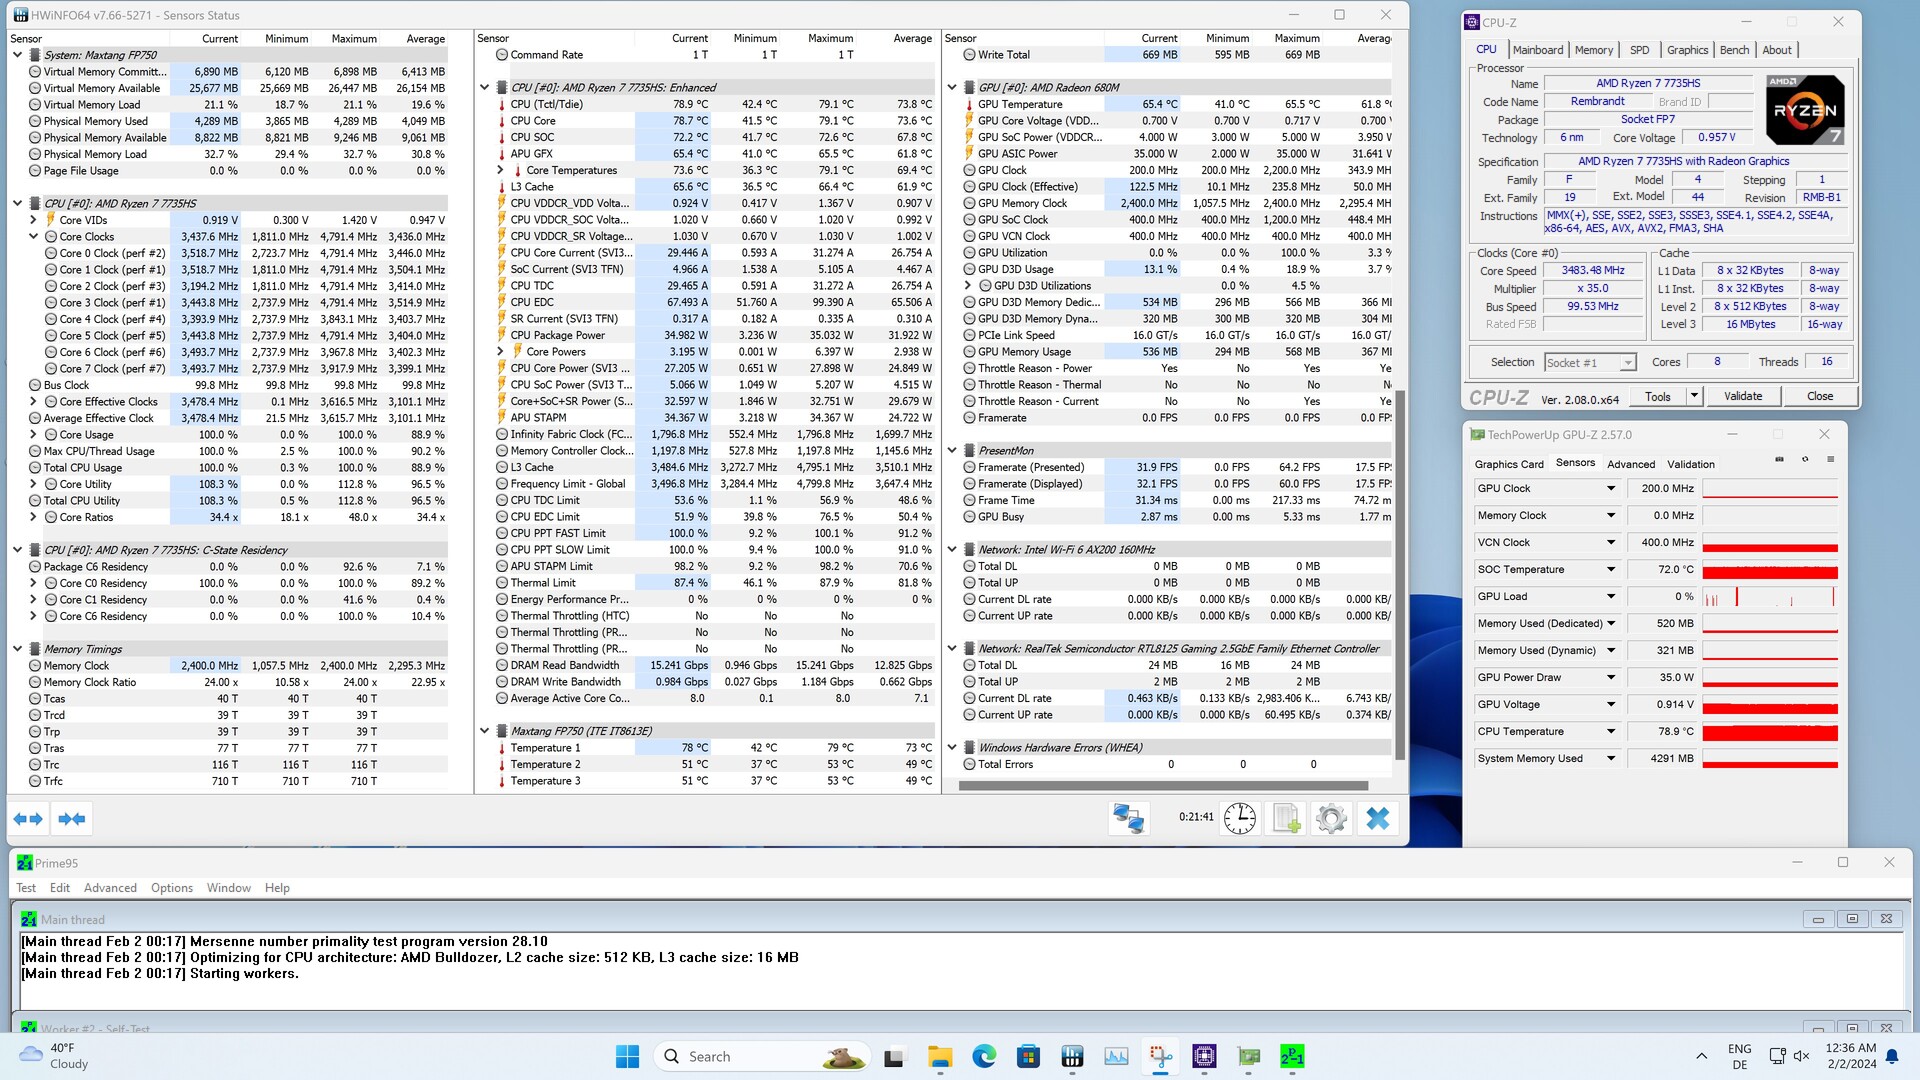This screenshot has height=1080, width=1920.
Task: Switch to the Mainboard tab in CPU-Z
Action: pyautogui.click(x=1537, y=50)
